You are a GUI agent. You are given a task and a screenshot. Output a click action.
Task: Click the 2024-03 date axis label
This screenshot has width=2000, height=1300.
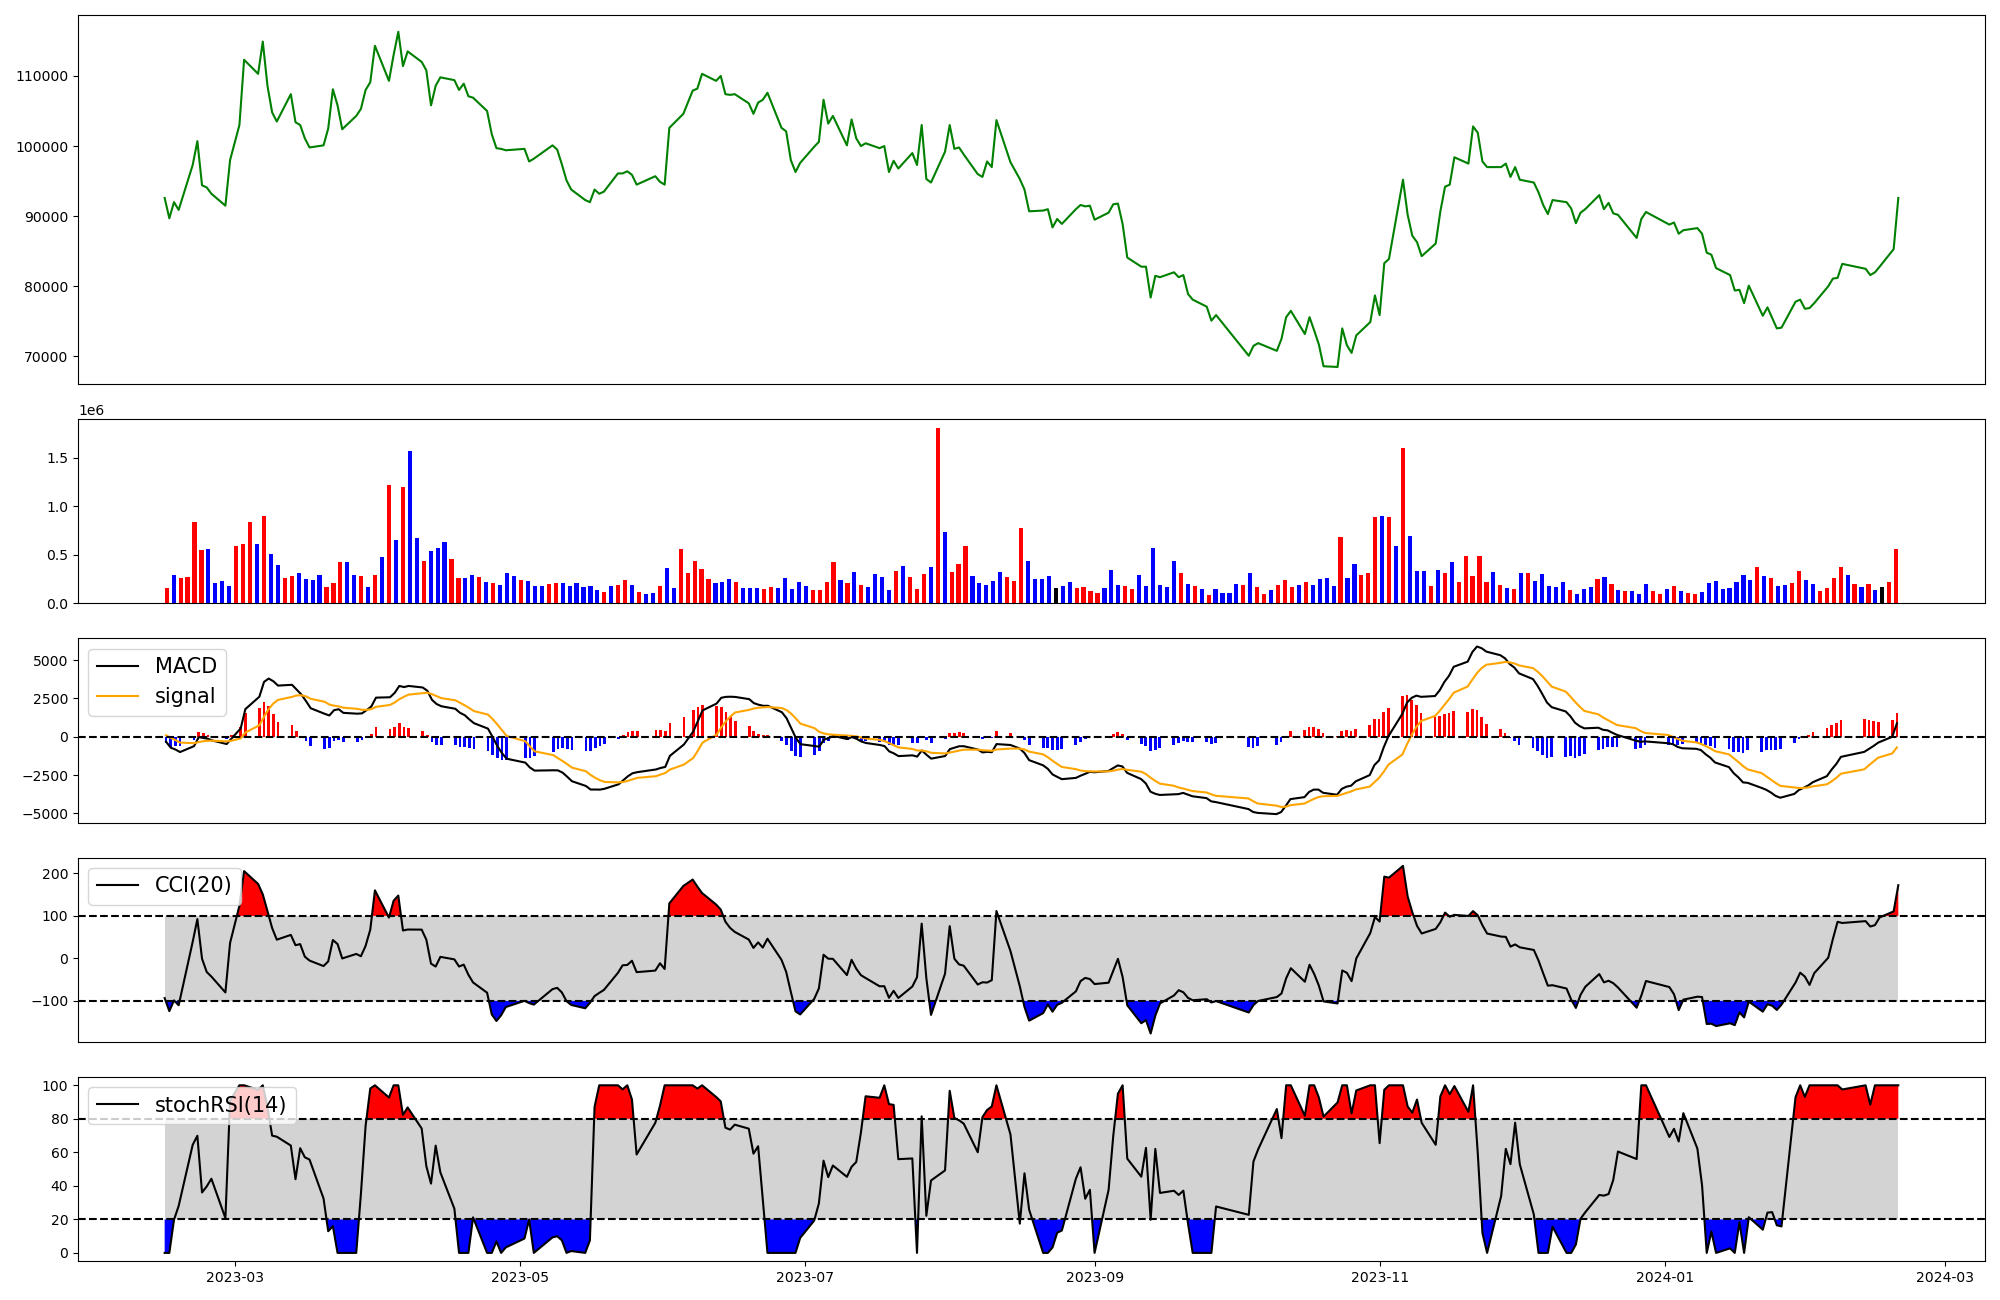pos(1945,1276)
